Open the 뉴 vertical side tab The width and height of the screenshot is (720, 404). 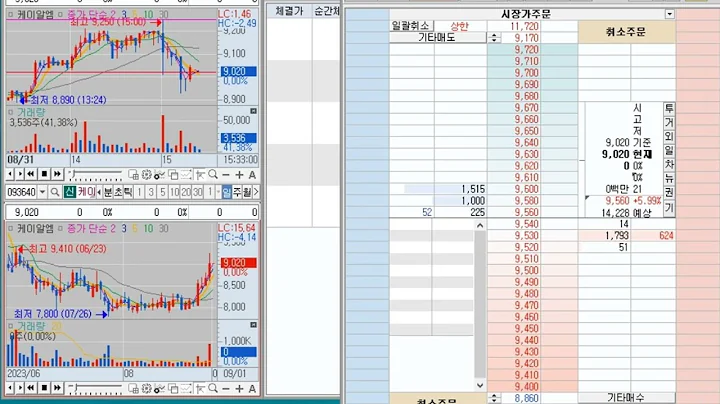click(669, 178)
